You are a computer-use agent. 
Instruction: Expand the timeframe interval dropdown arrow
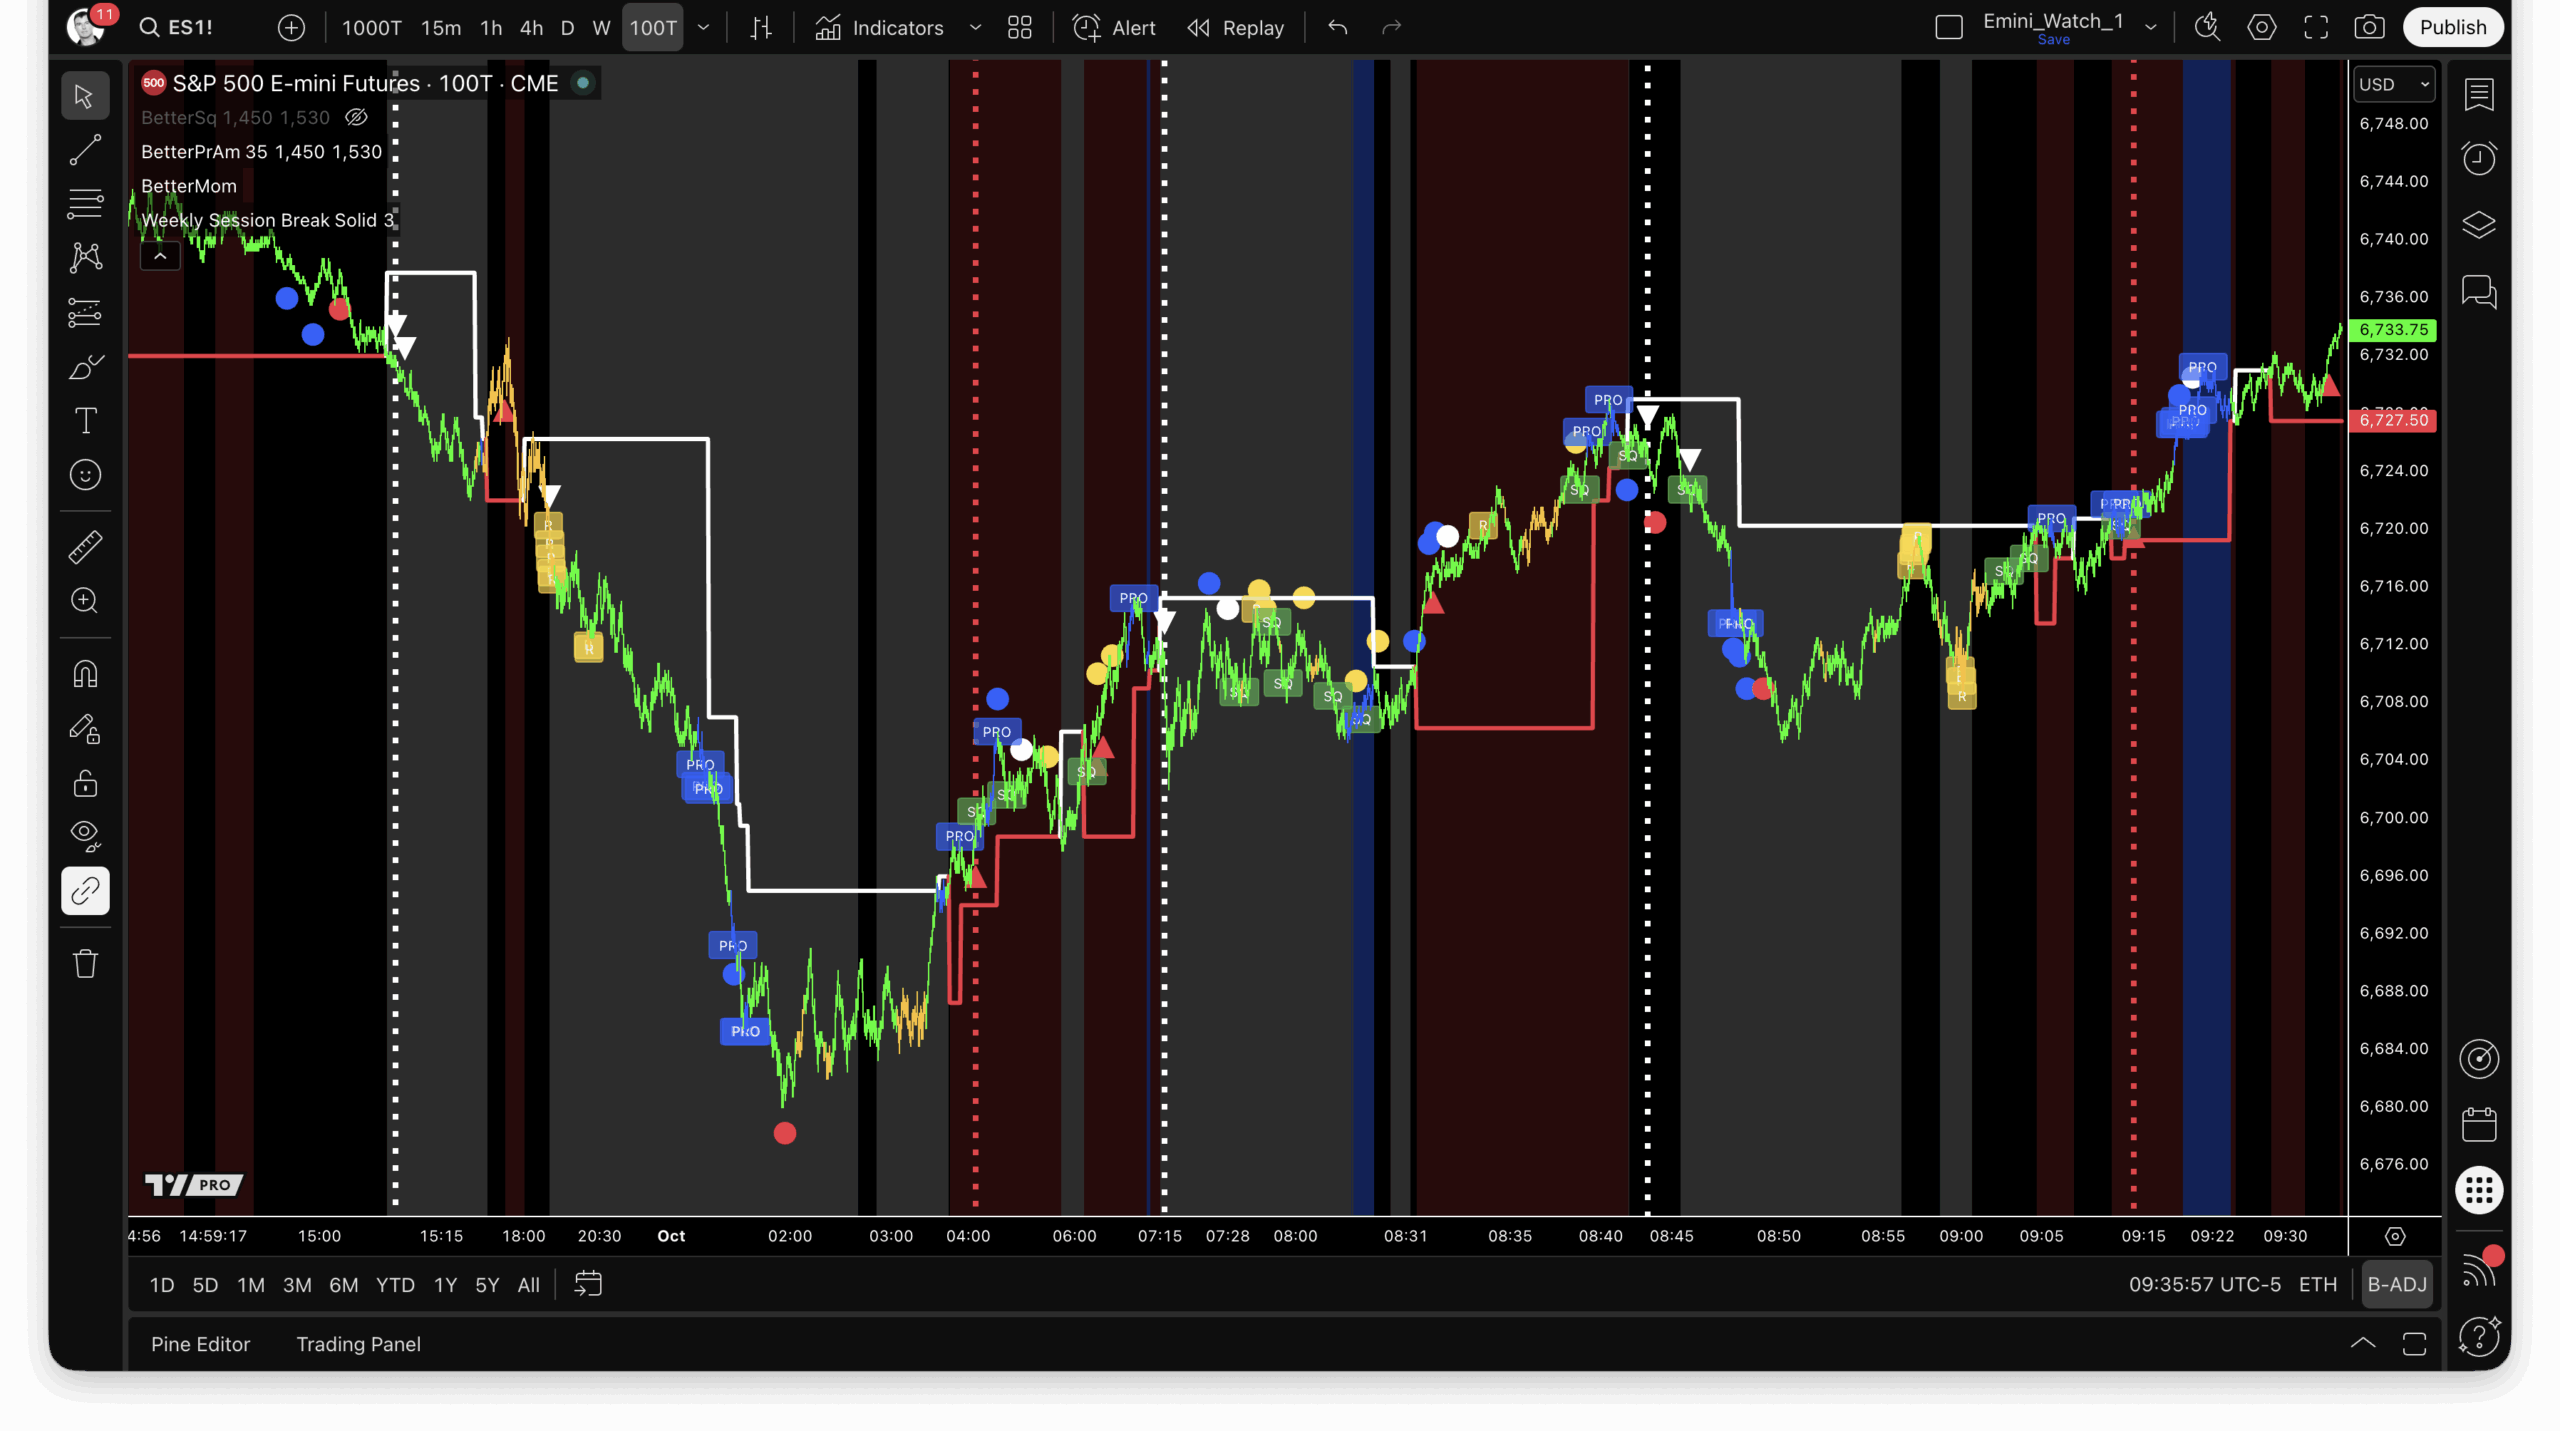click(x=703, y=28)
